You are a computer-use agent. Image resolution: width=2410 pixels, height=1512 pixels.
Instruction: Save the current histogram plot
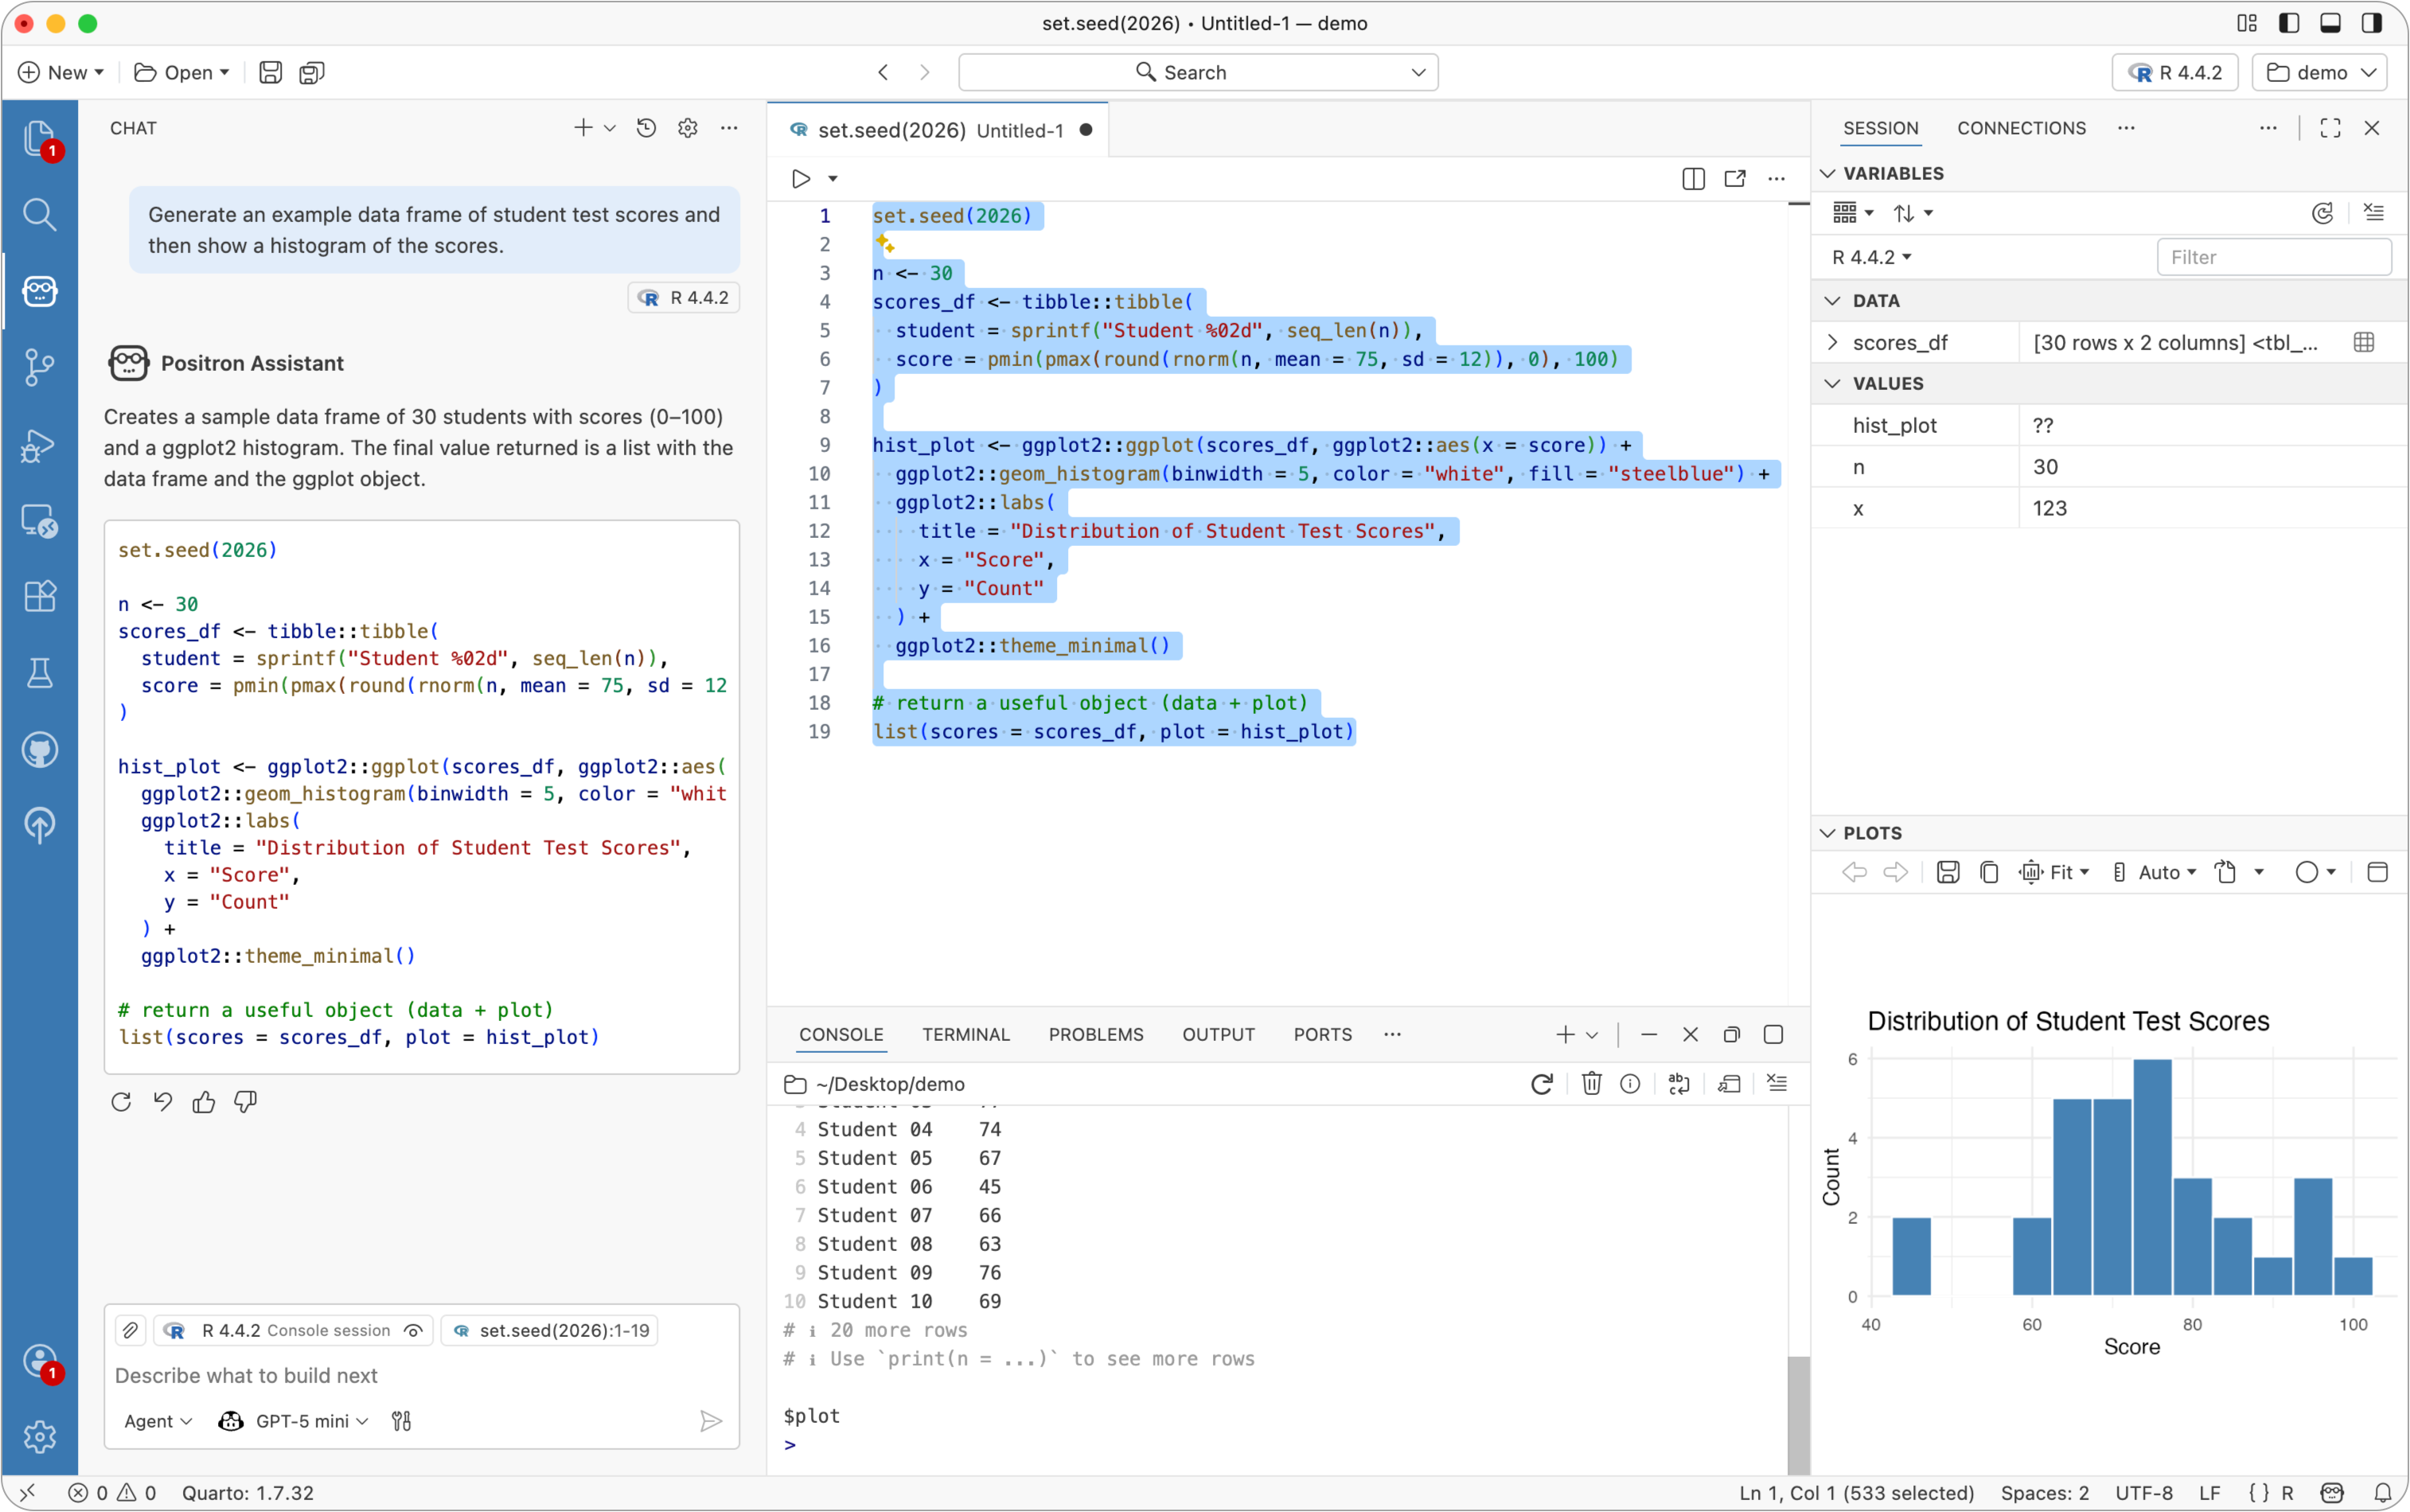tap(1947, 872)
